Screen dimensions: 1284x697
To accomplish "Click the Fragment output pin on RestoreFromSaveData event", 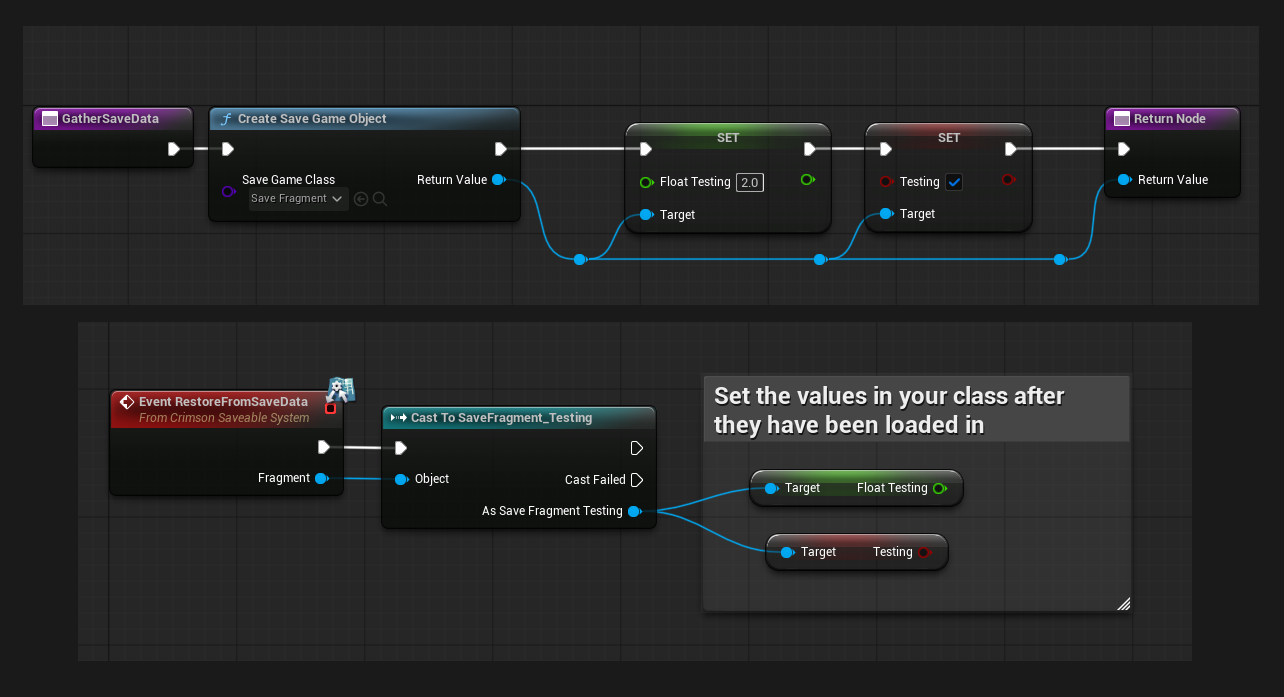I will [321, 478].
